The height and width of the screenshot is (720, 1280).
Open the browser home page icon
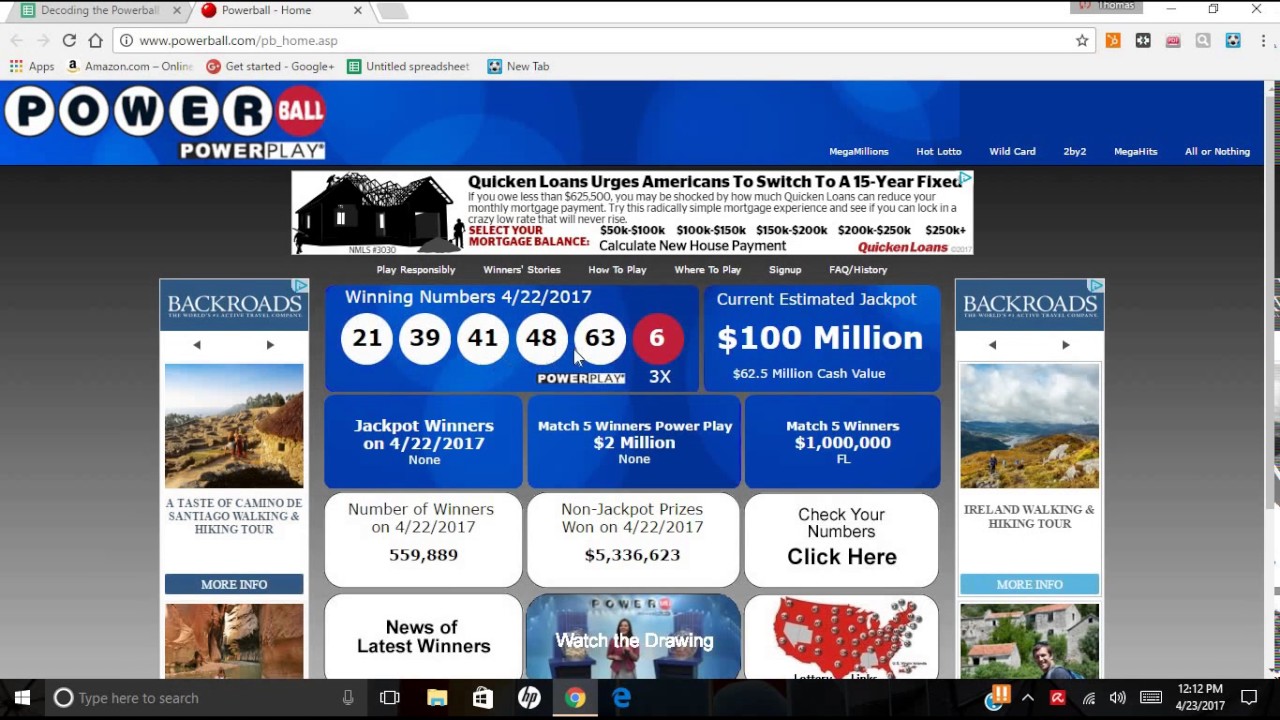point(95,41)
